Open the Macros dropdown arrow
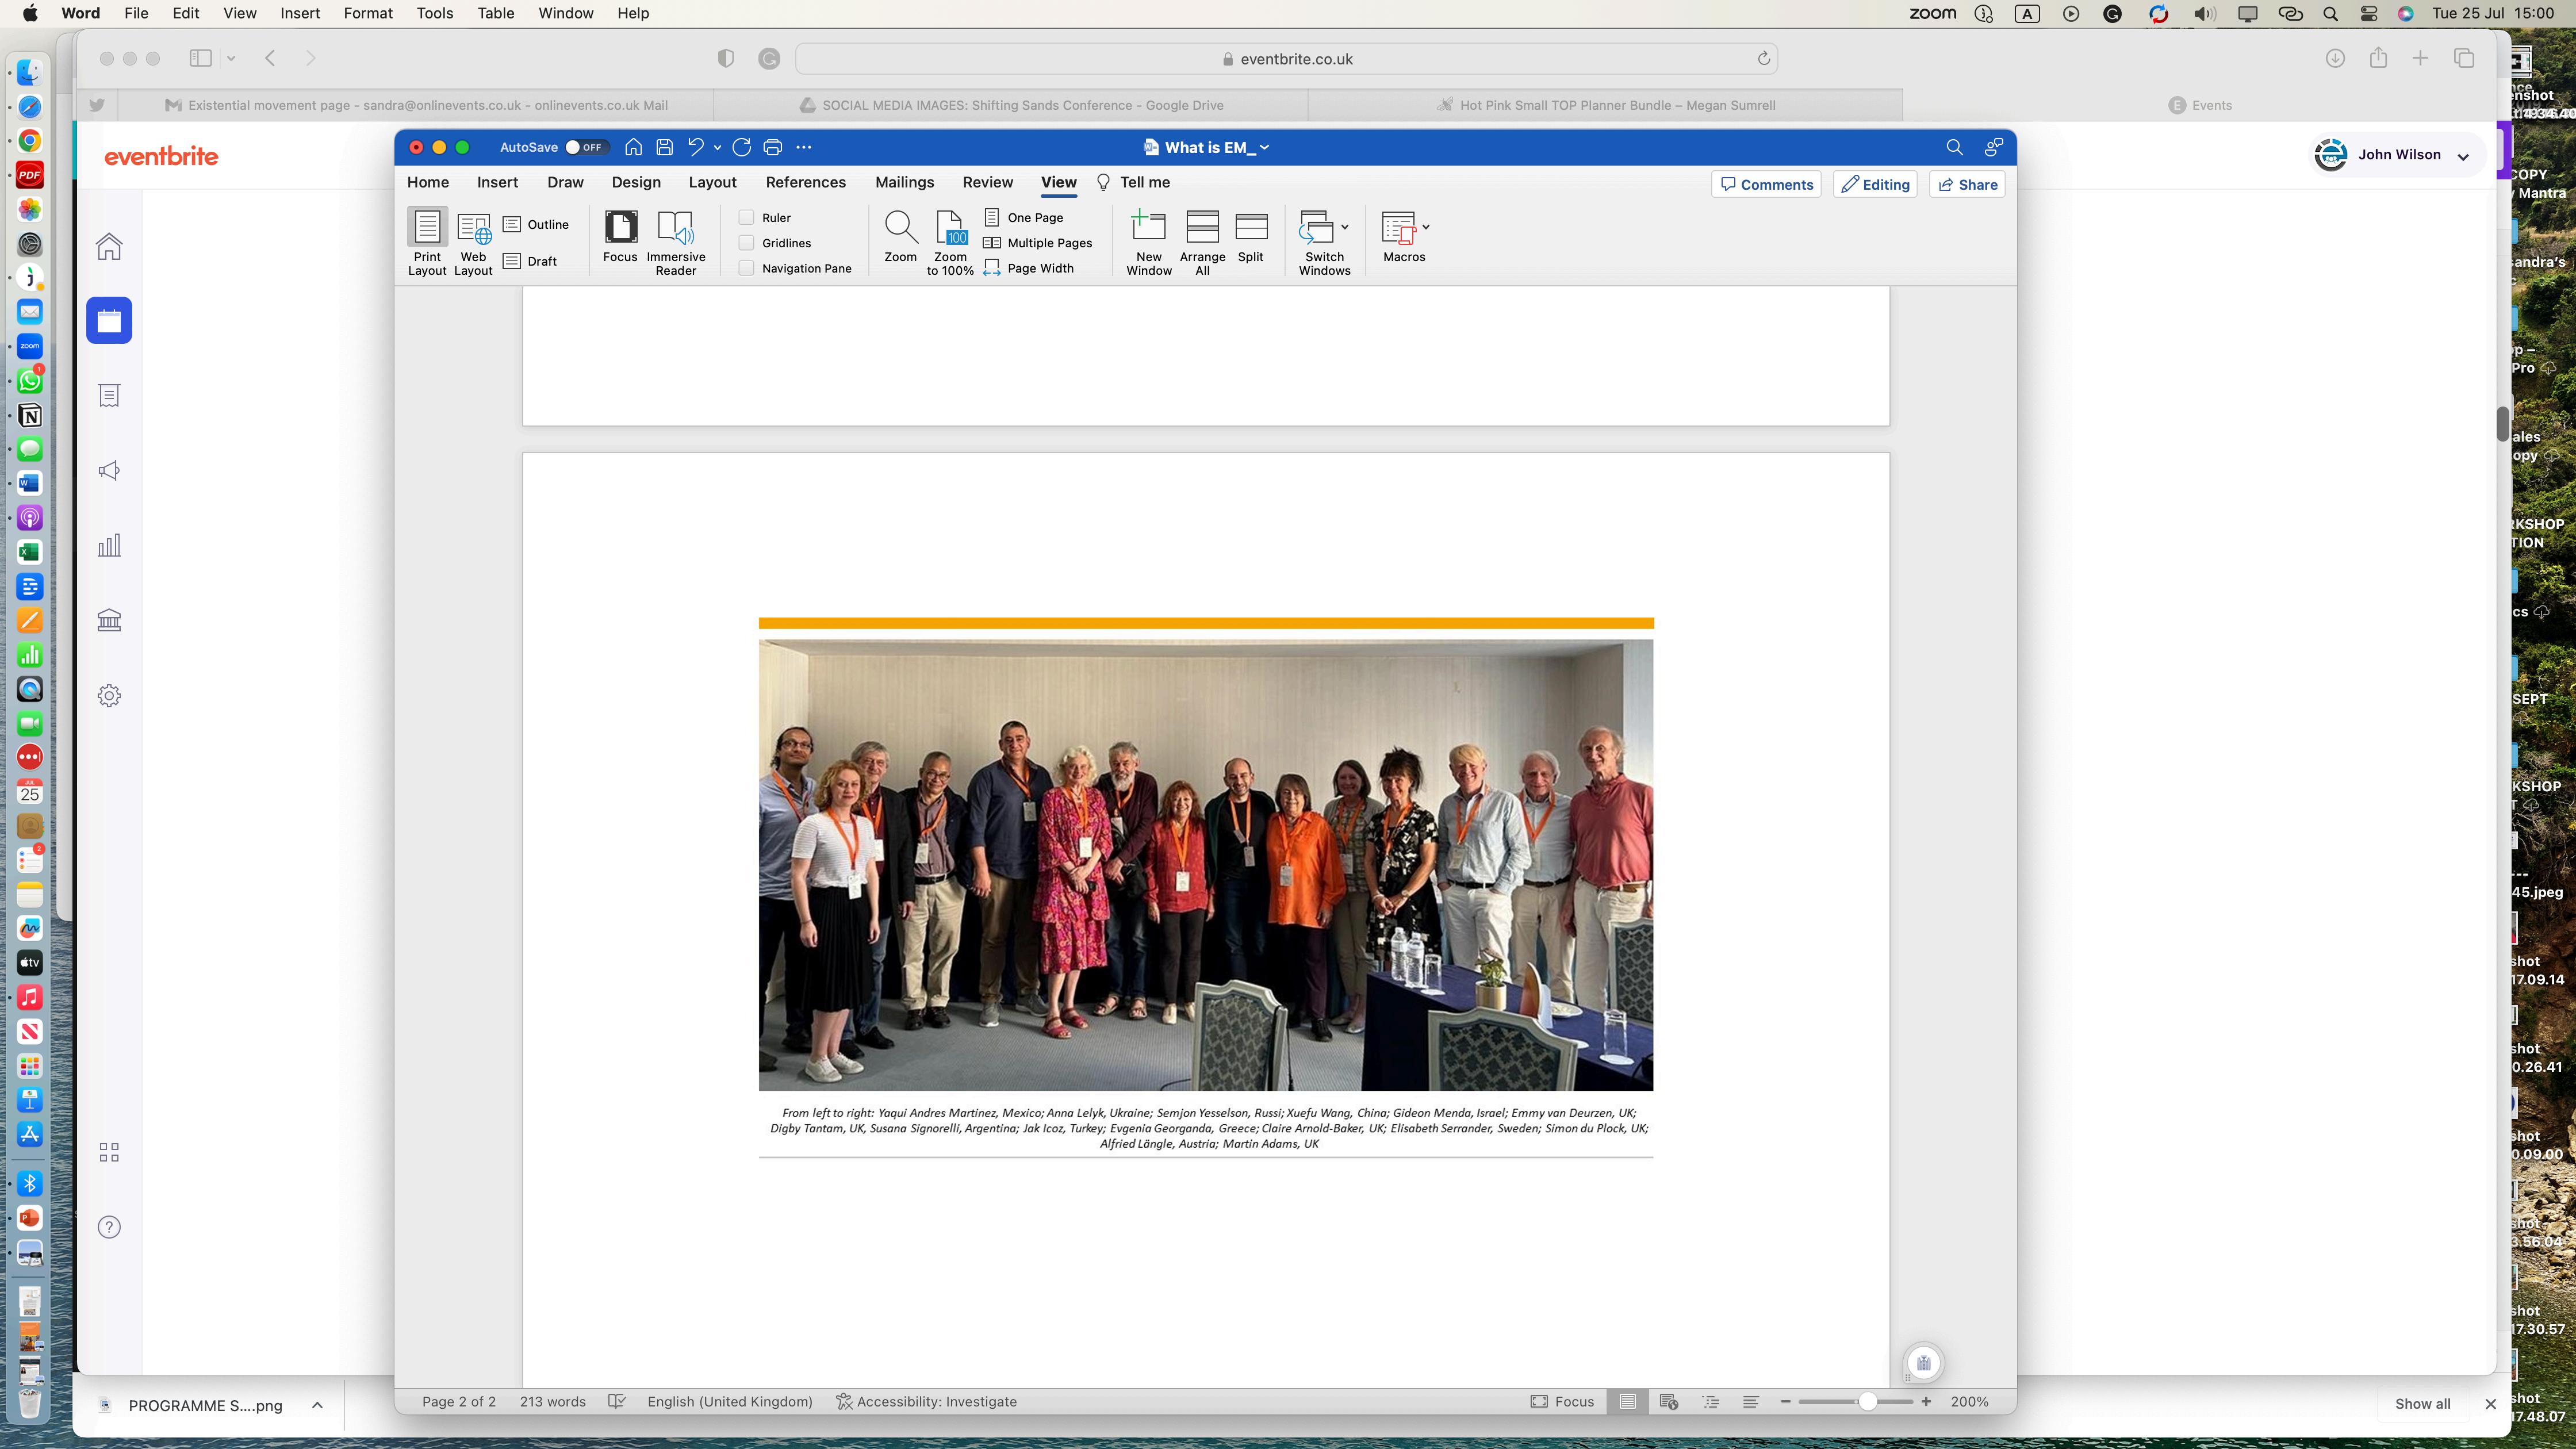 click(x=1426, y=227)
